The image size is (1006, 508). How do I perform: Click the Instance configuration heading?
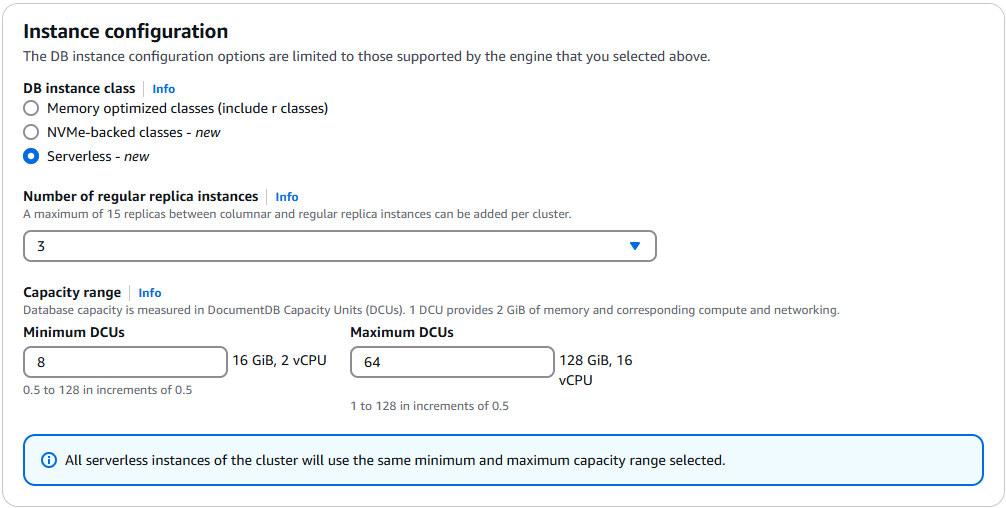[x=125, y=32]
